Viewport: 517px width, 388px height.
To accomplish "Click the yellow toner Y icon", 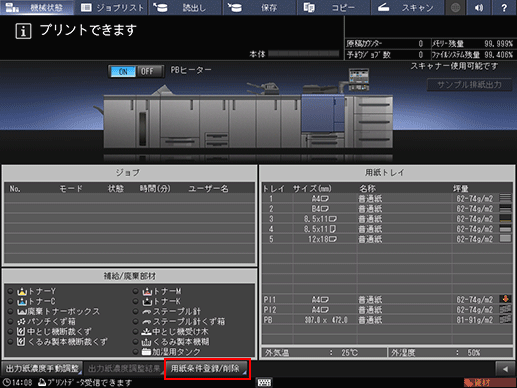I will (x=22, y=291).
